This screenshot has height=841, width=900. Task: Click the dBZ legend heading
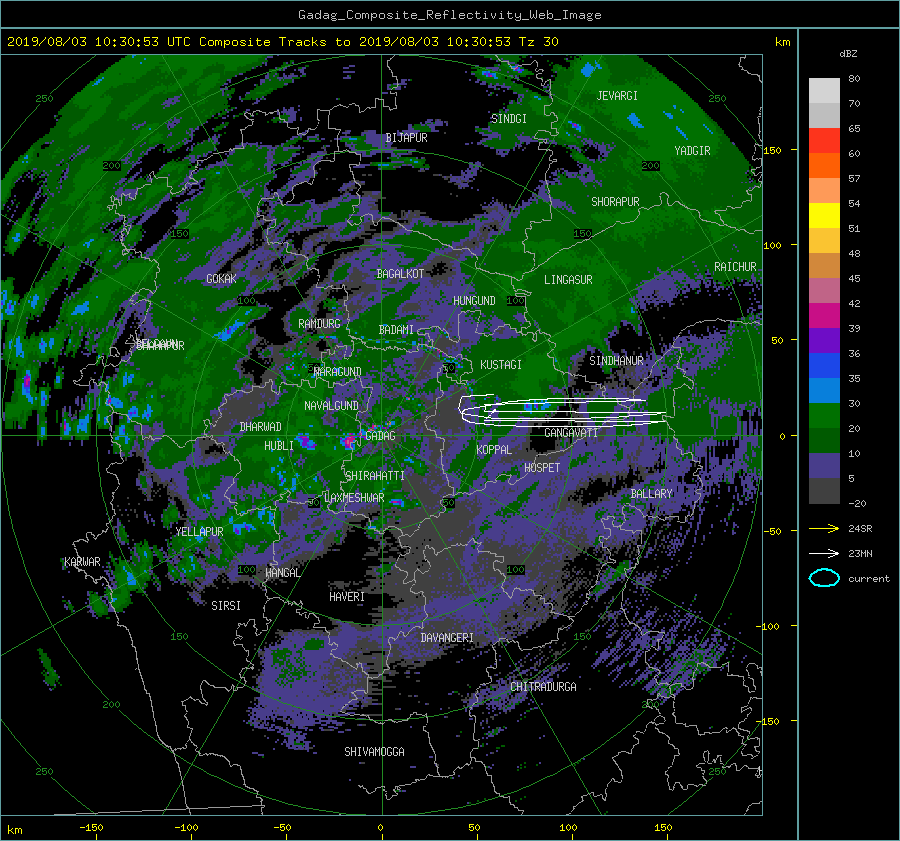tap(848, 54)
